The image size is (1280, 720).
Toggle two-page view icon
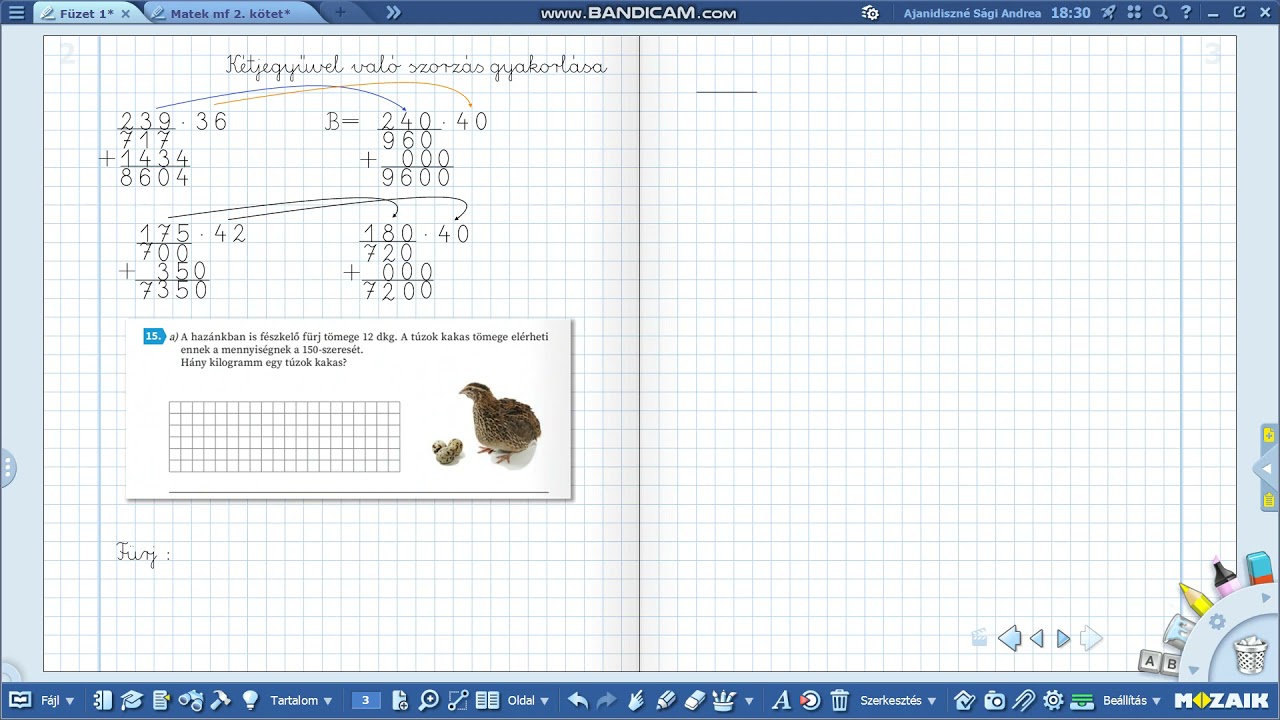coord(487,701)
